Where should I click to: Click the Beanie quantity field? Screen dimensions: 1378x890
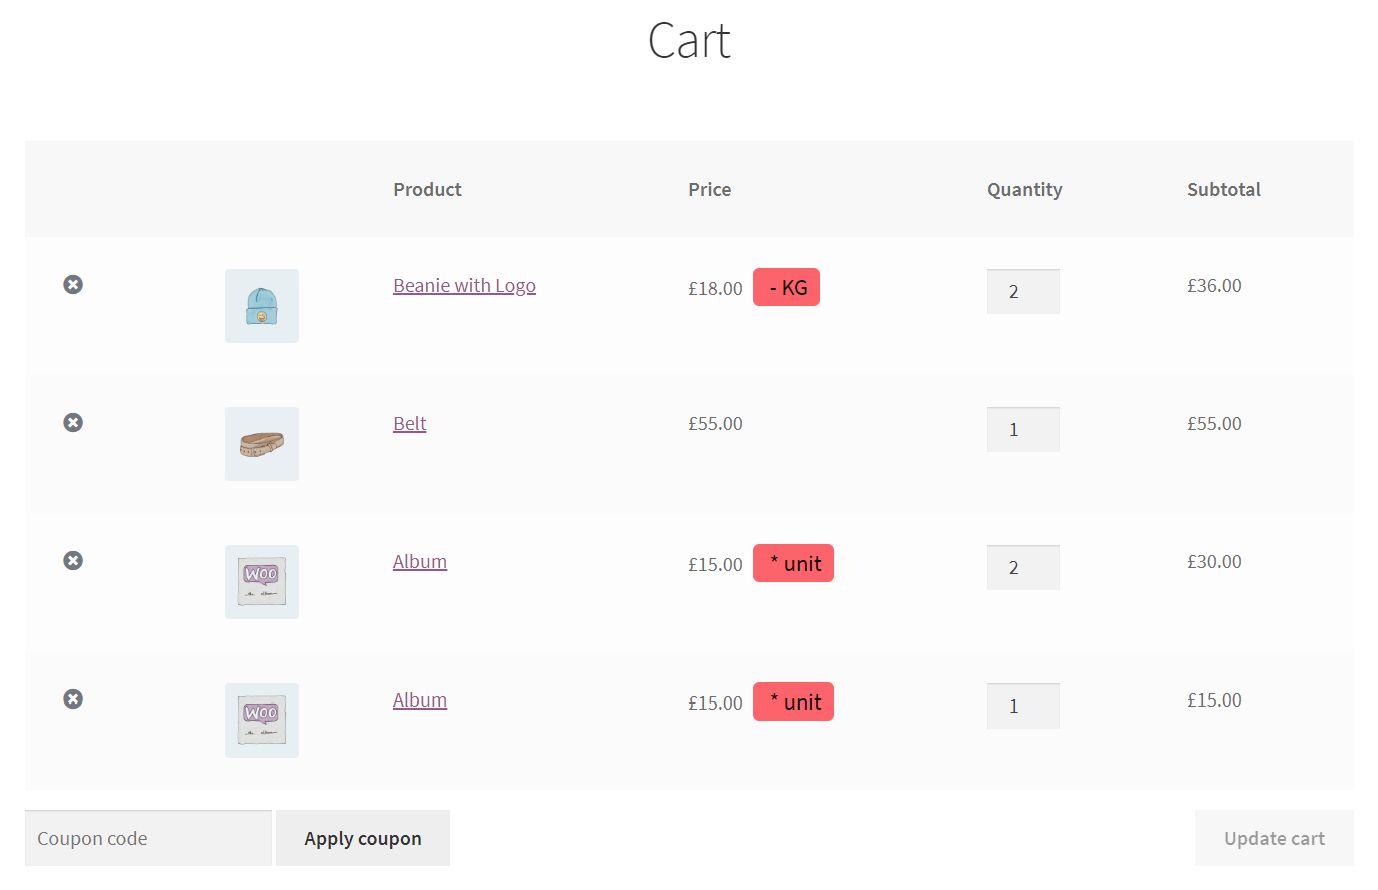[1023, 292]
